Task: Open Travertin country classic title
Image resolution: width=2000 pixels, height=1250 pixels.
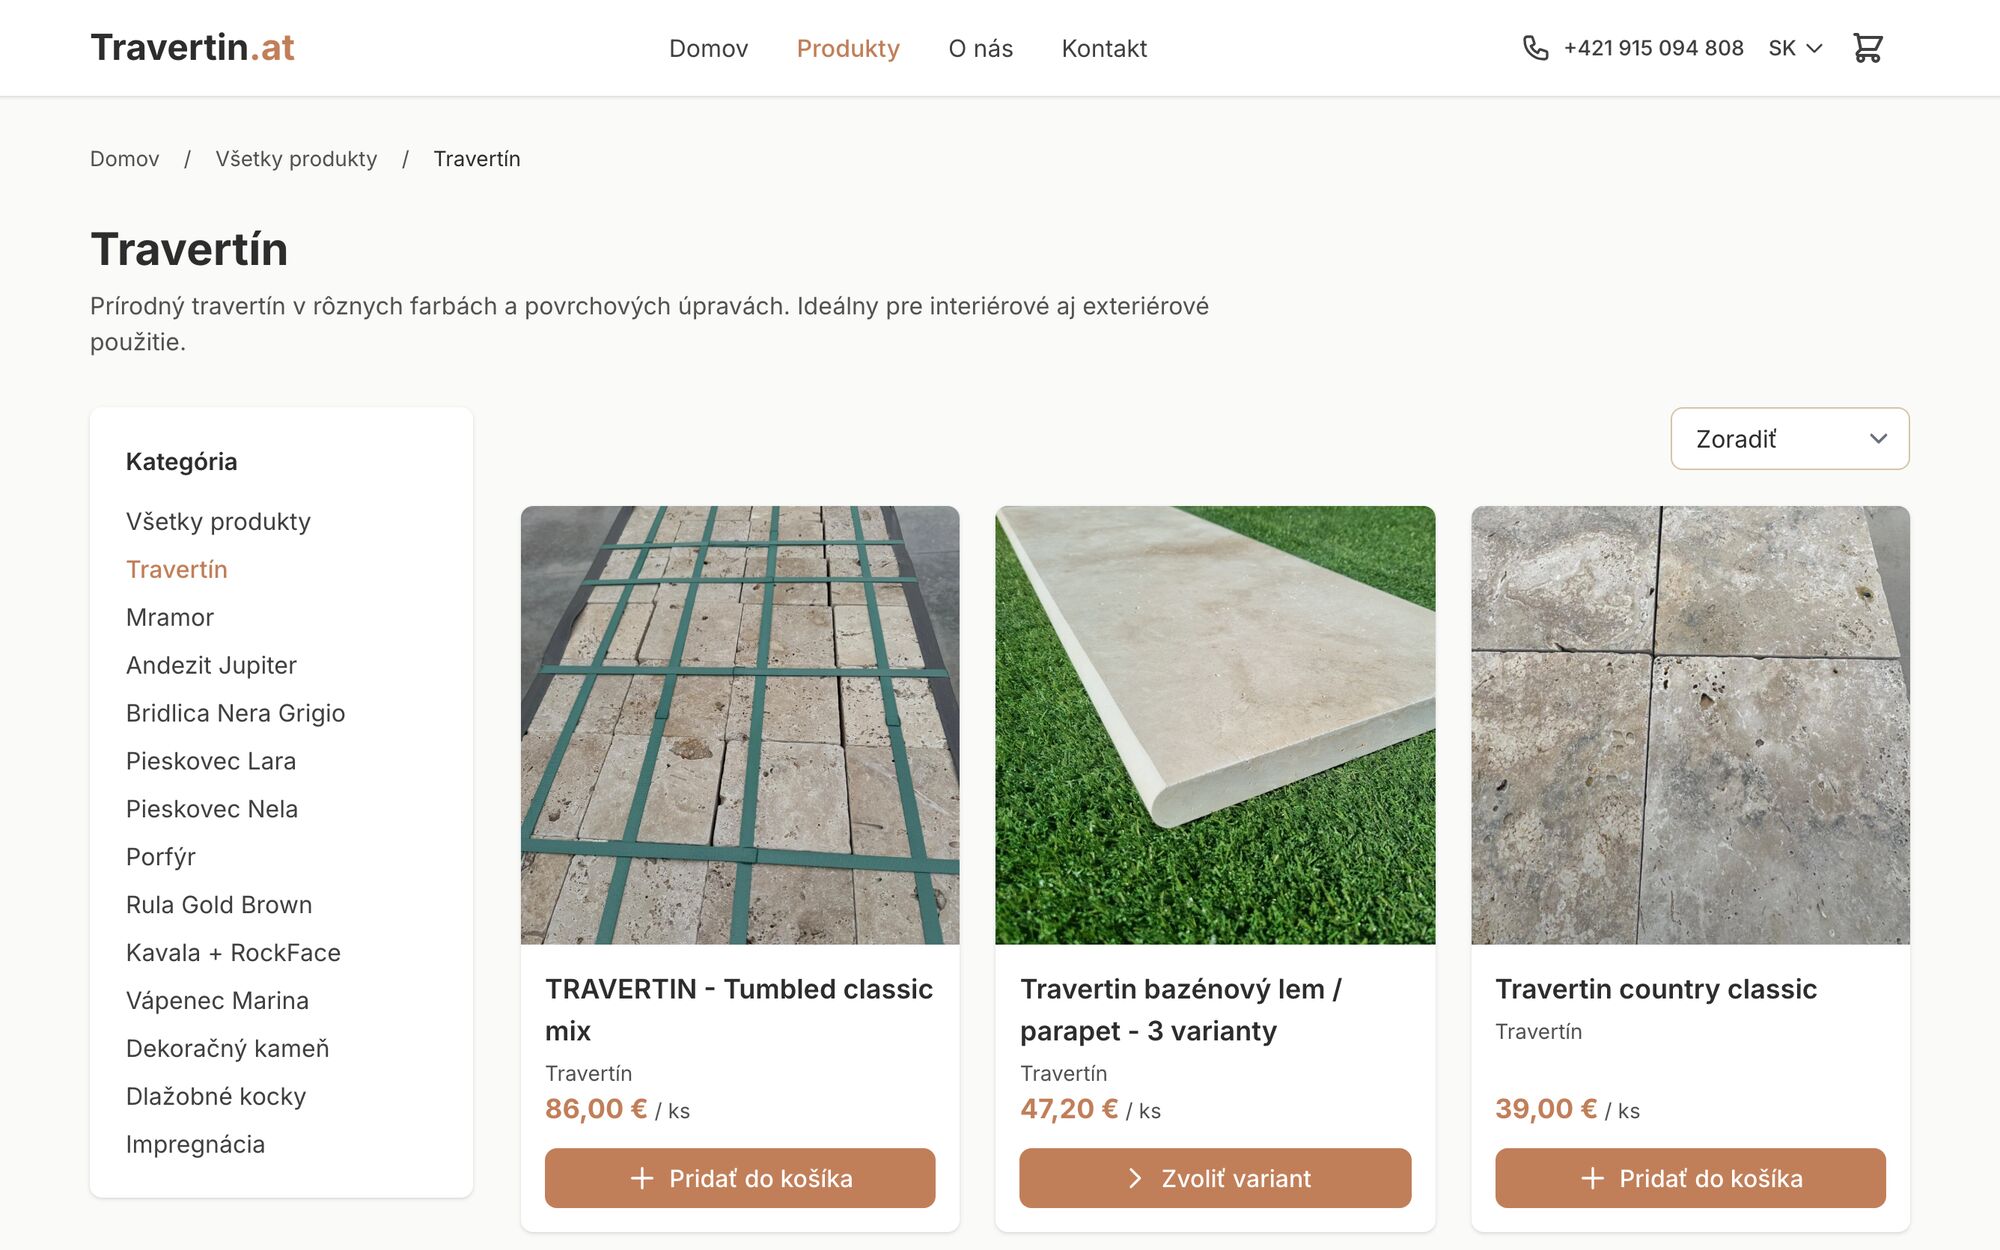Action: [1656, 989]
